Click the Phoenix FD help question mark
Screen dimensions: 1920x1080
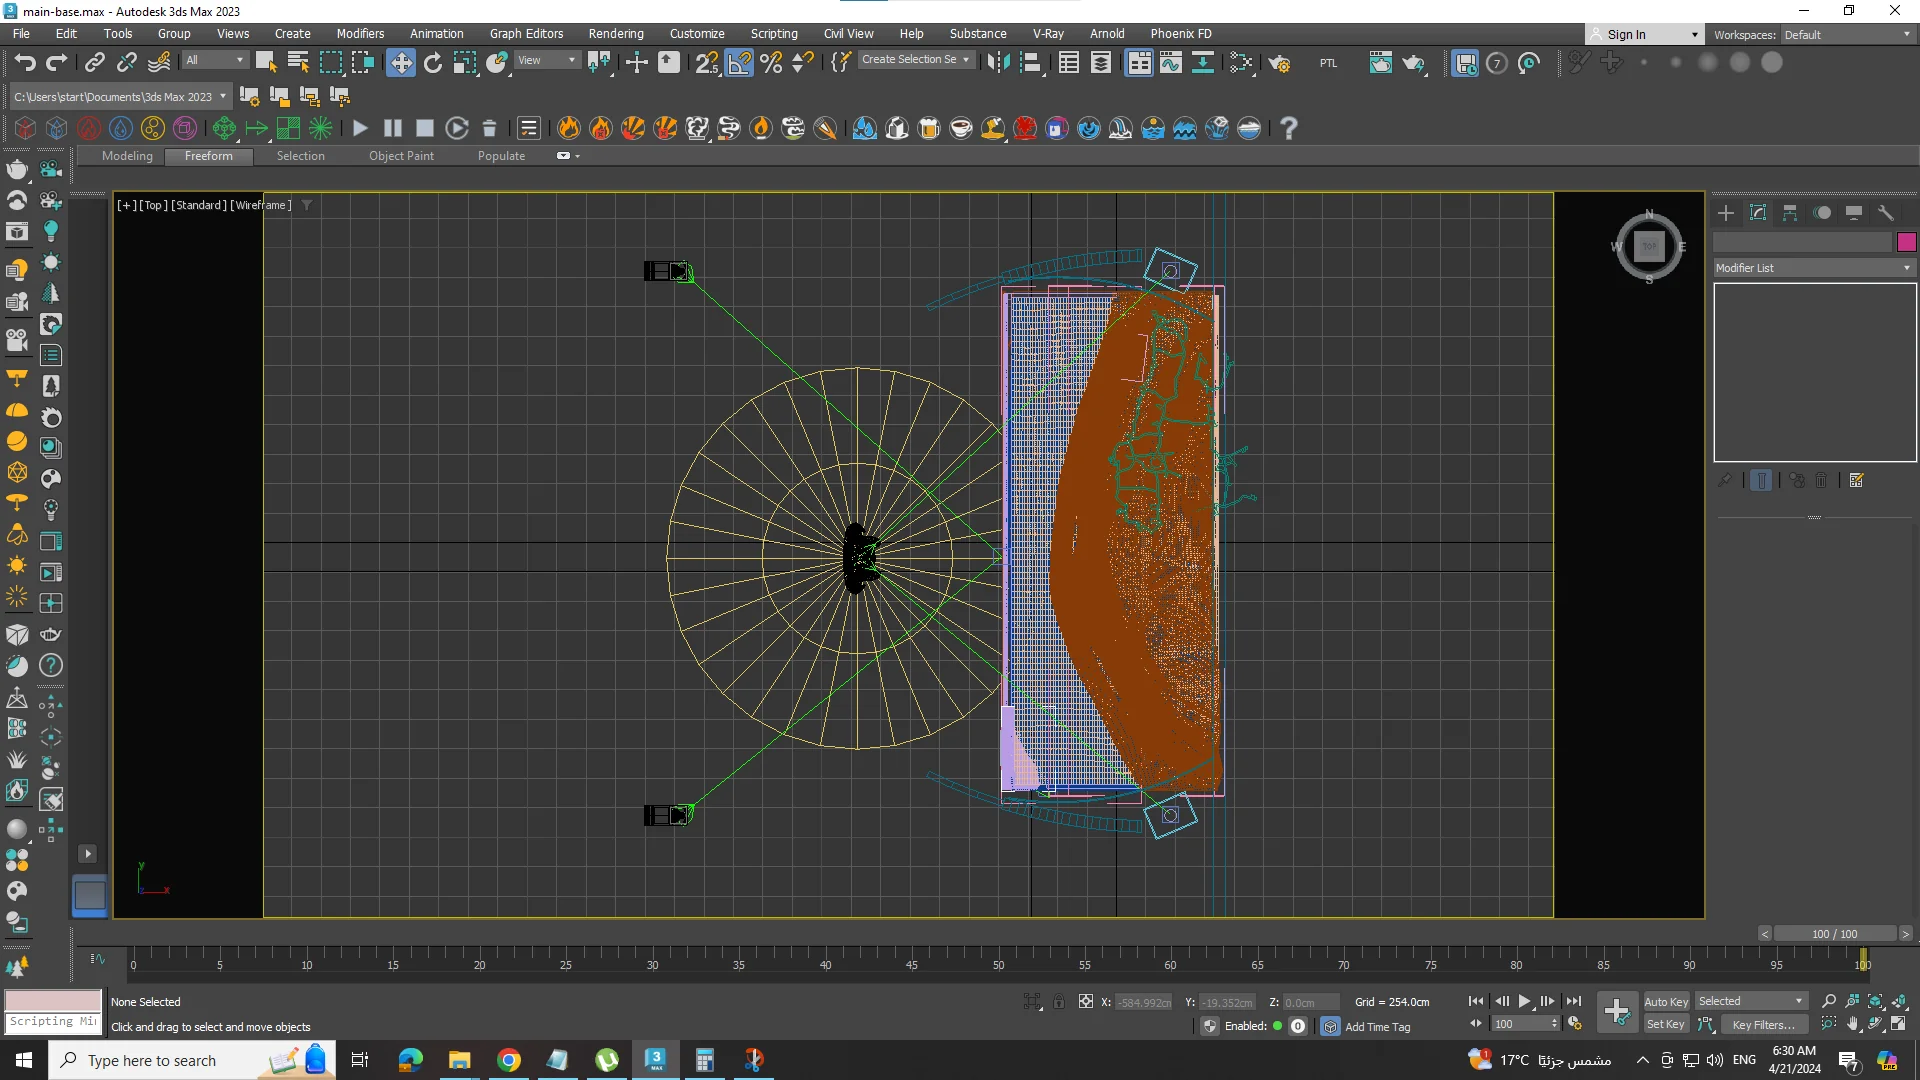tap(1289, 128)
